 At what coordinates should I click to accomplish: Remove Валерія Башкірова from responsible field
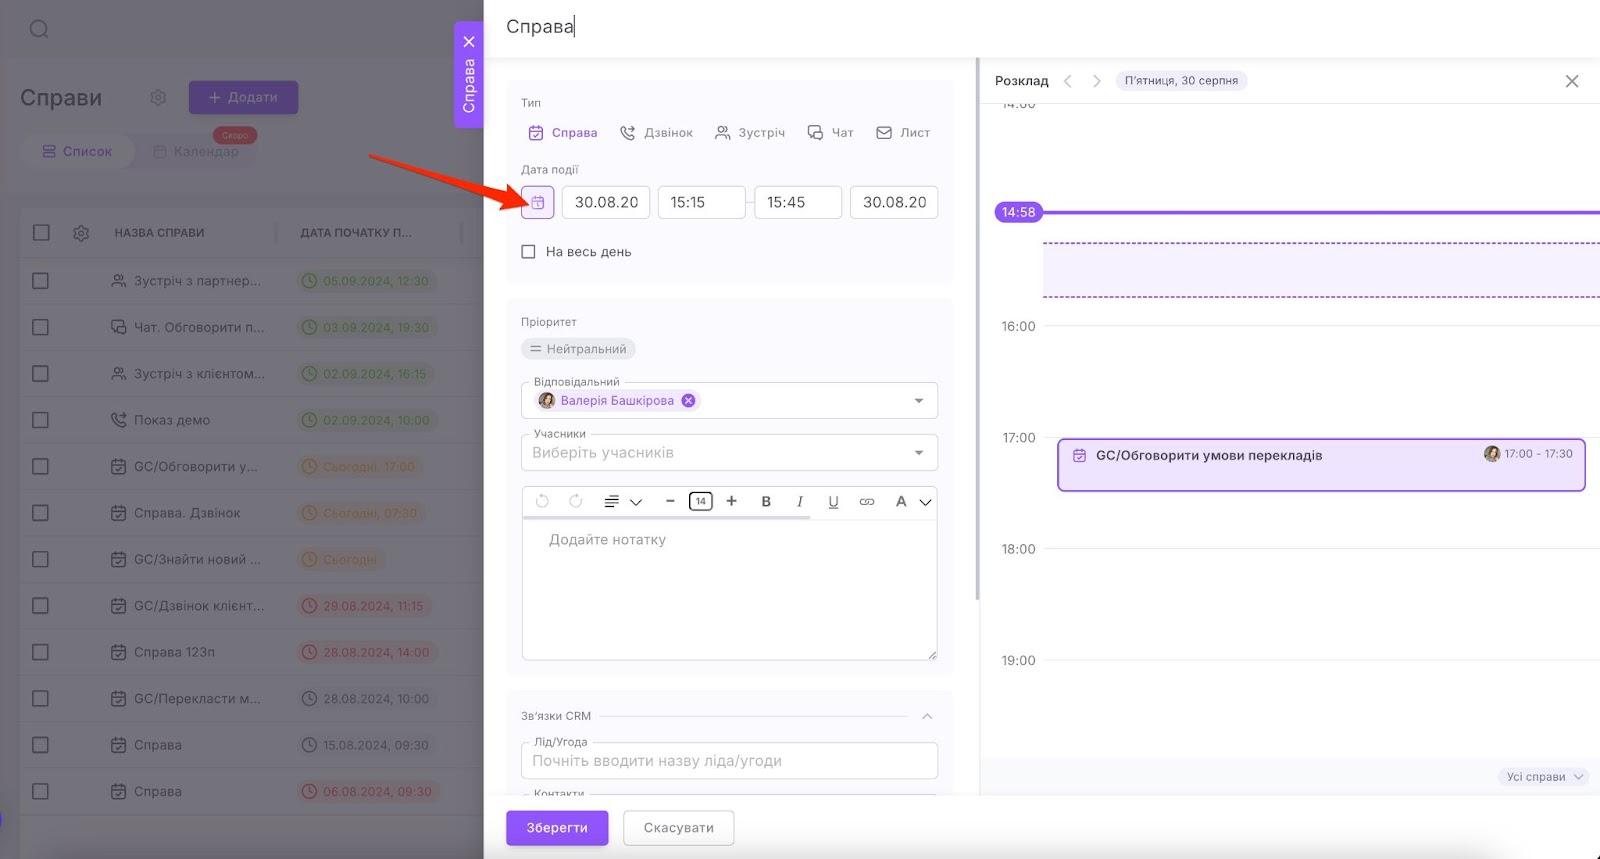[688, 400]
